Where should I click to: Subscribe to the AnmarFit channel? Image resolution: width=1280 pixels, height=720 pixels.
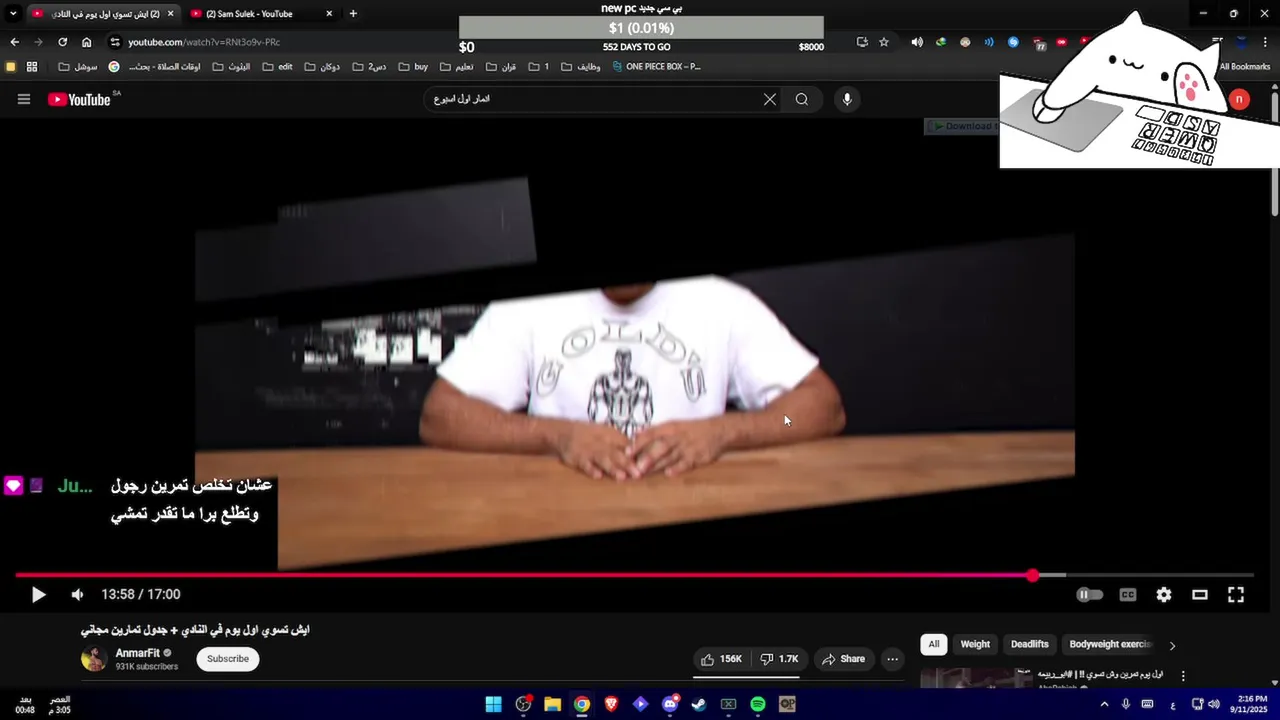[x=228, y=659]
